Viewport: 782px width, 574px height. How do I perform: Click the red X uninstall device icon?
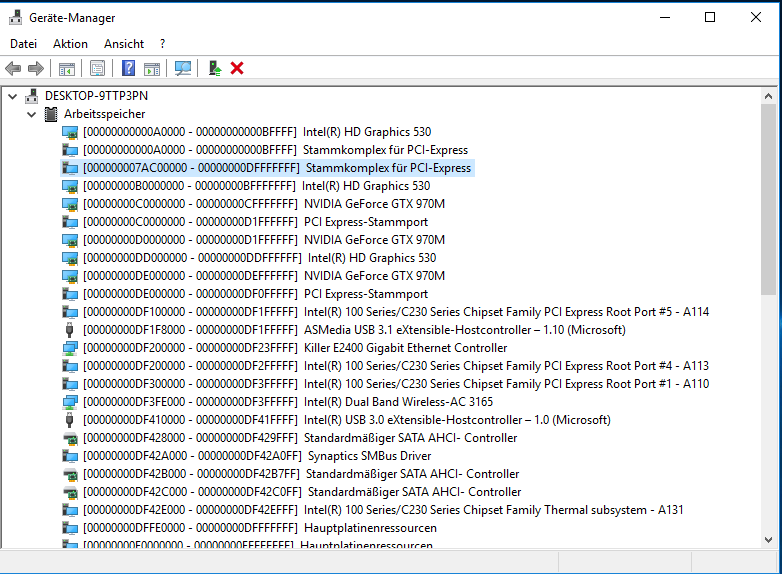237,68
